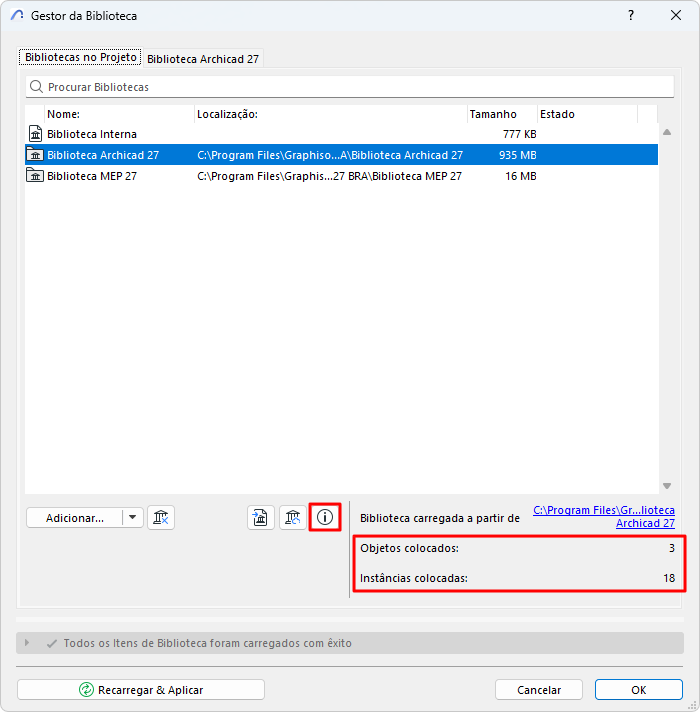Select the Biblioteca MEP 27 row name
700x712 pixels.
92,176
